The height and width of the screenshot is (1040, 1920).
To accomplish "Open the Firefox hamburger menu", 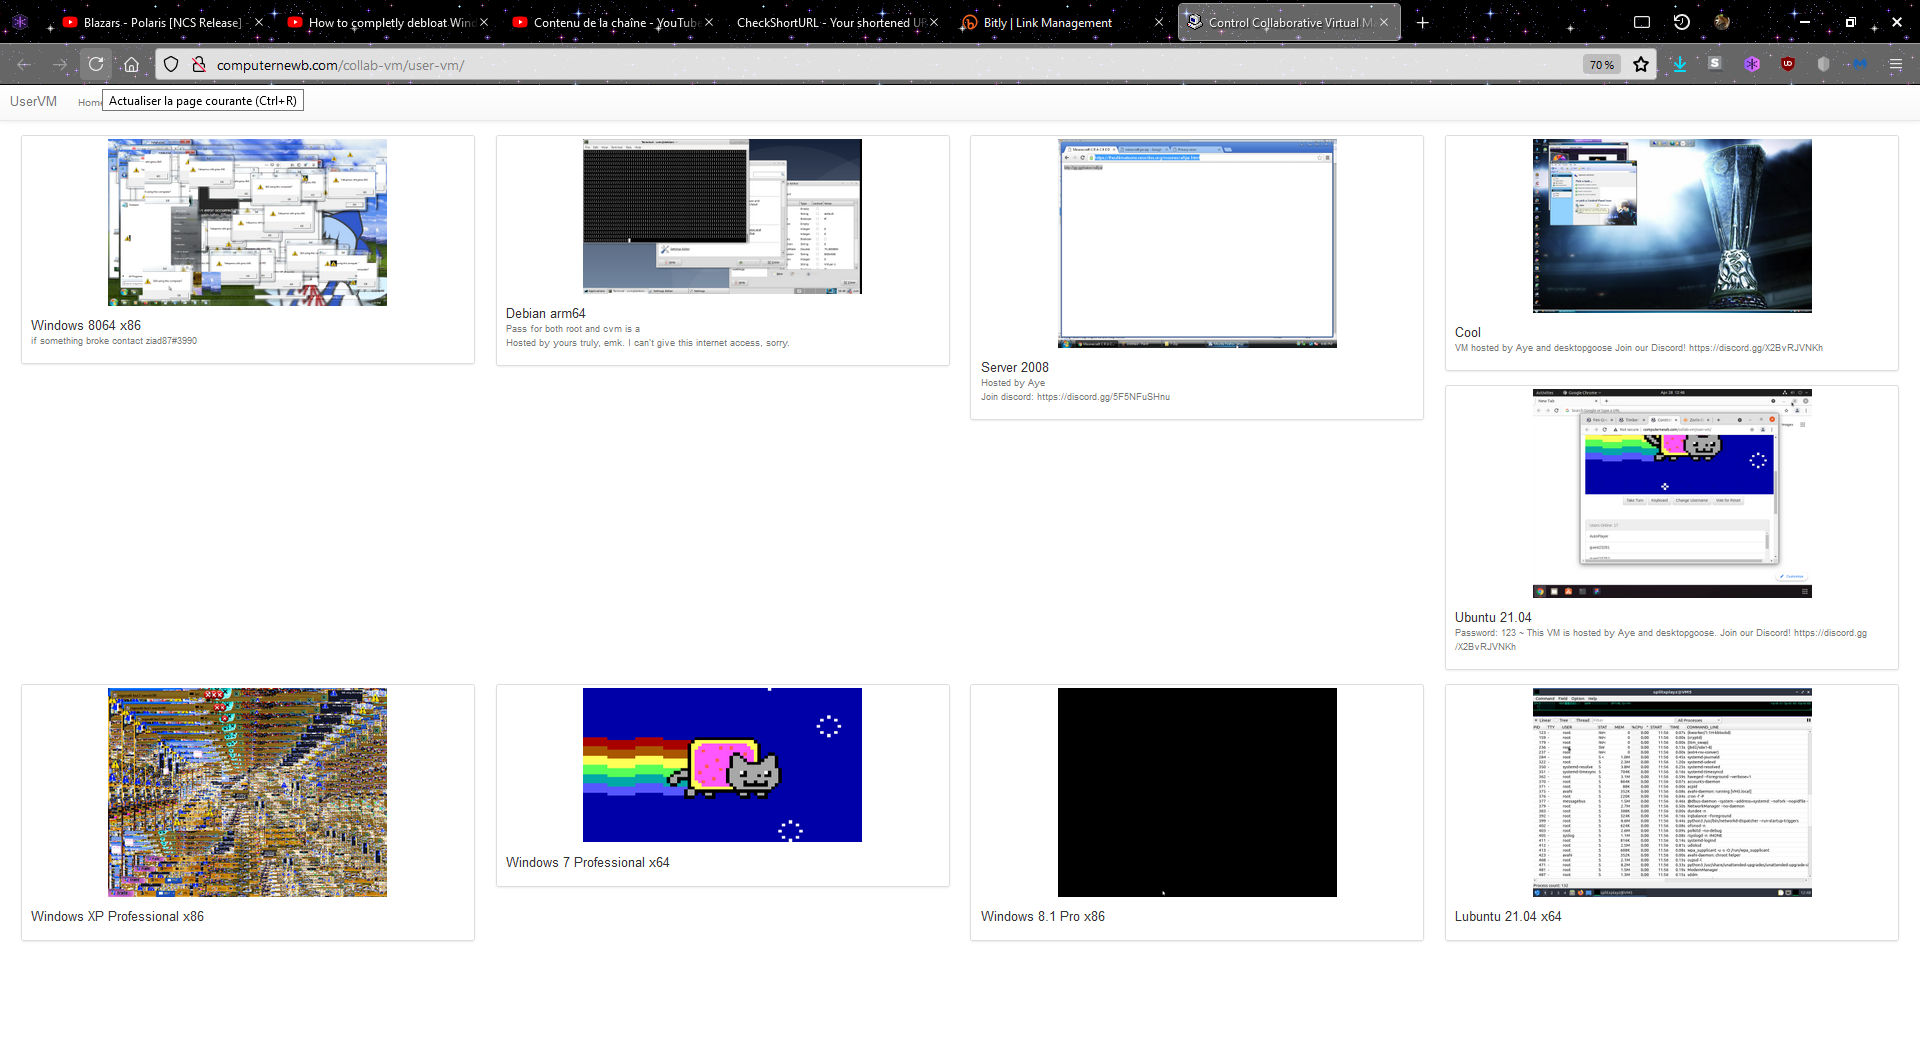I will coord(1895,65).
